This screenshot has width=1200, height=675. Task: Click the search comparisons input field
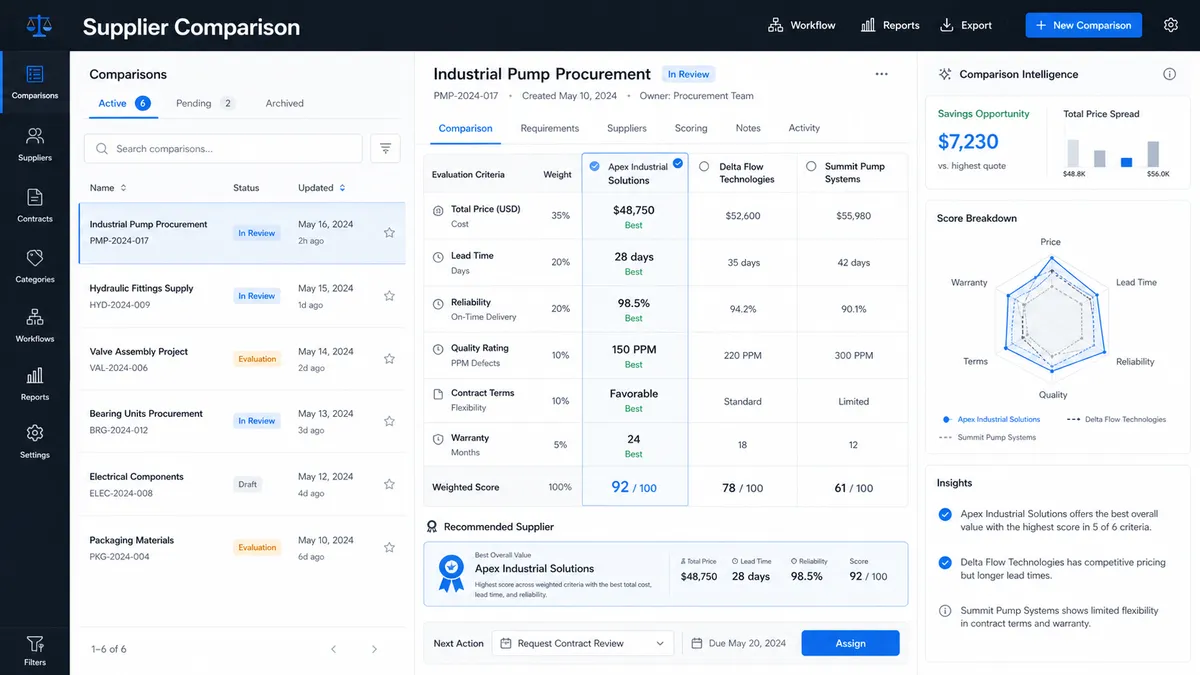click(x=223, y=149)
